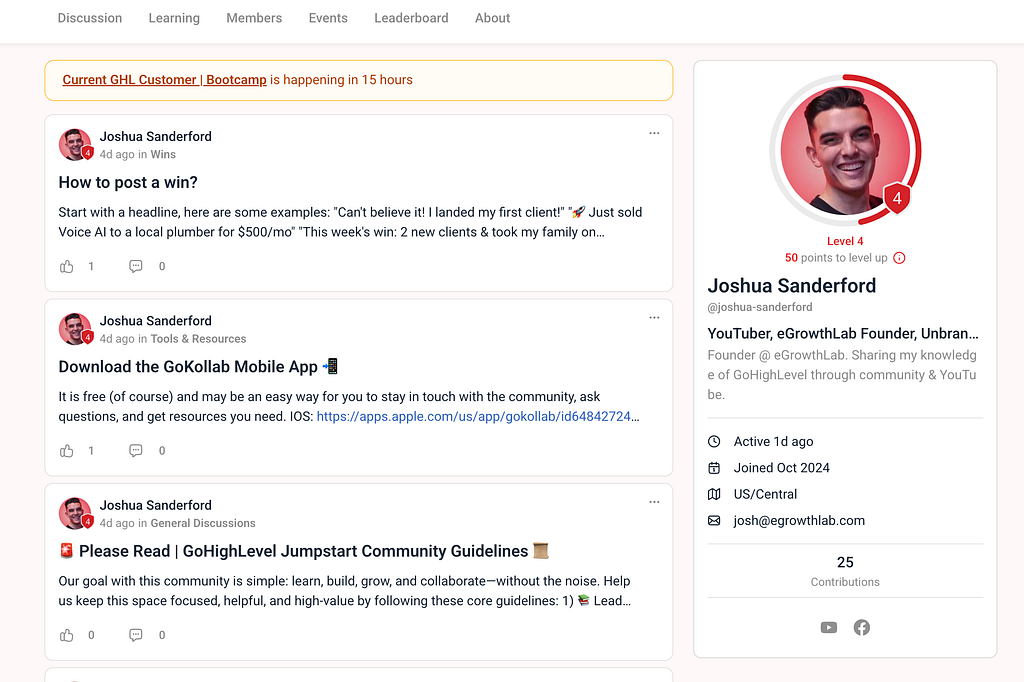Open 'How to post a win?' post title

click(128, 182)
